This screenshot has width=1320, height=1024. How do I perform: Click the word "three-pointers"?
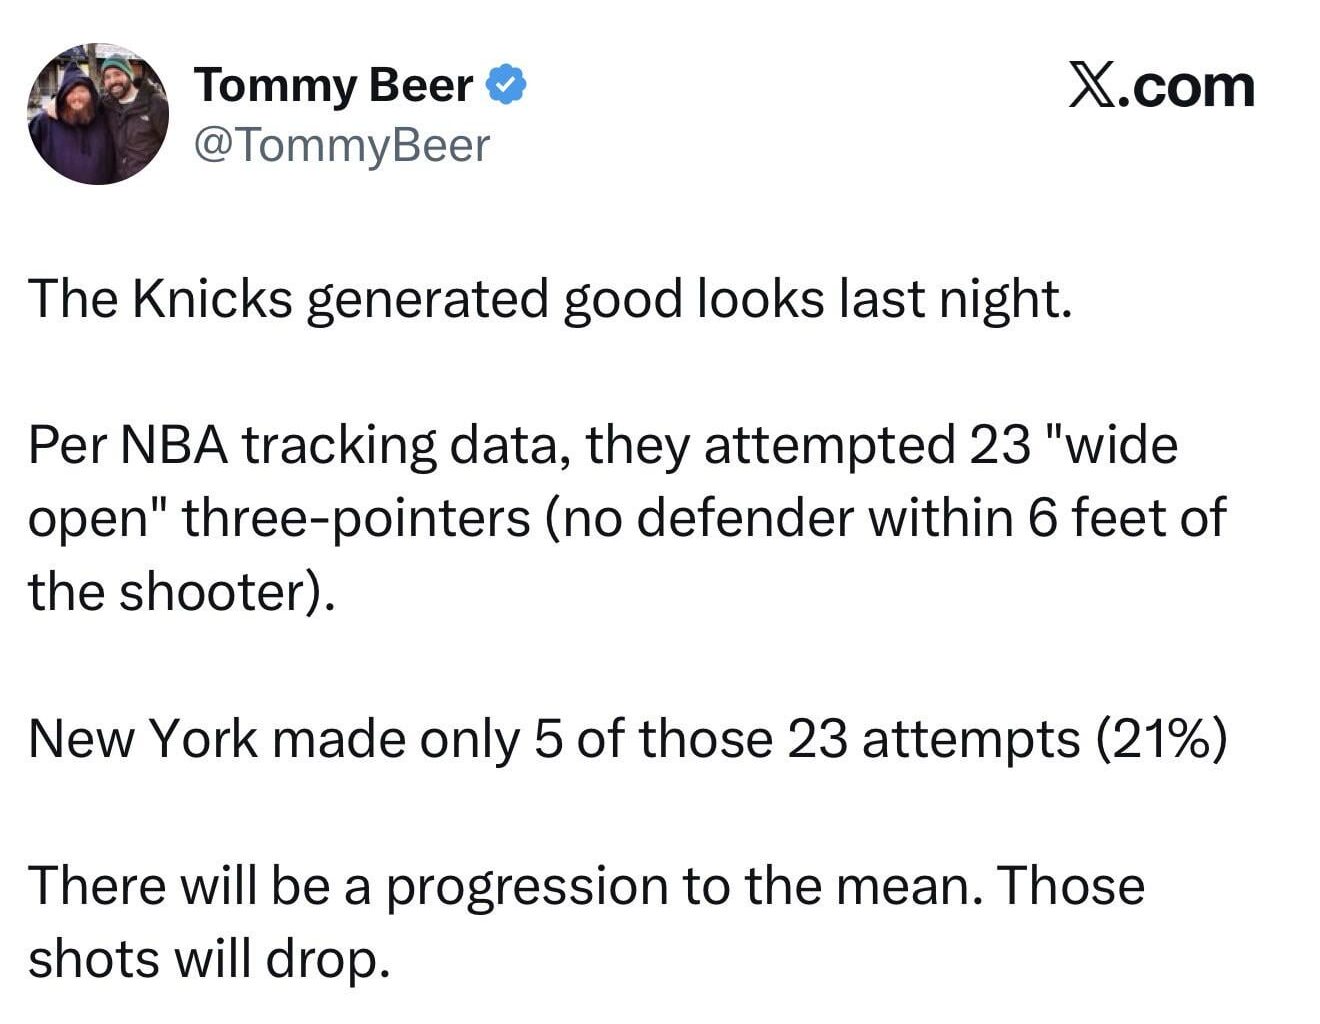(x=356, y=518)
